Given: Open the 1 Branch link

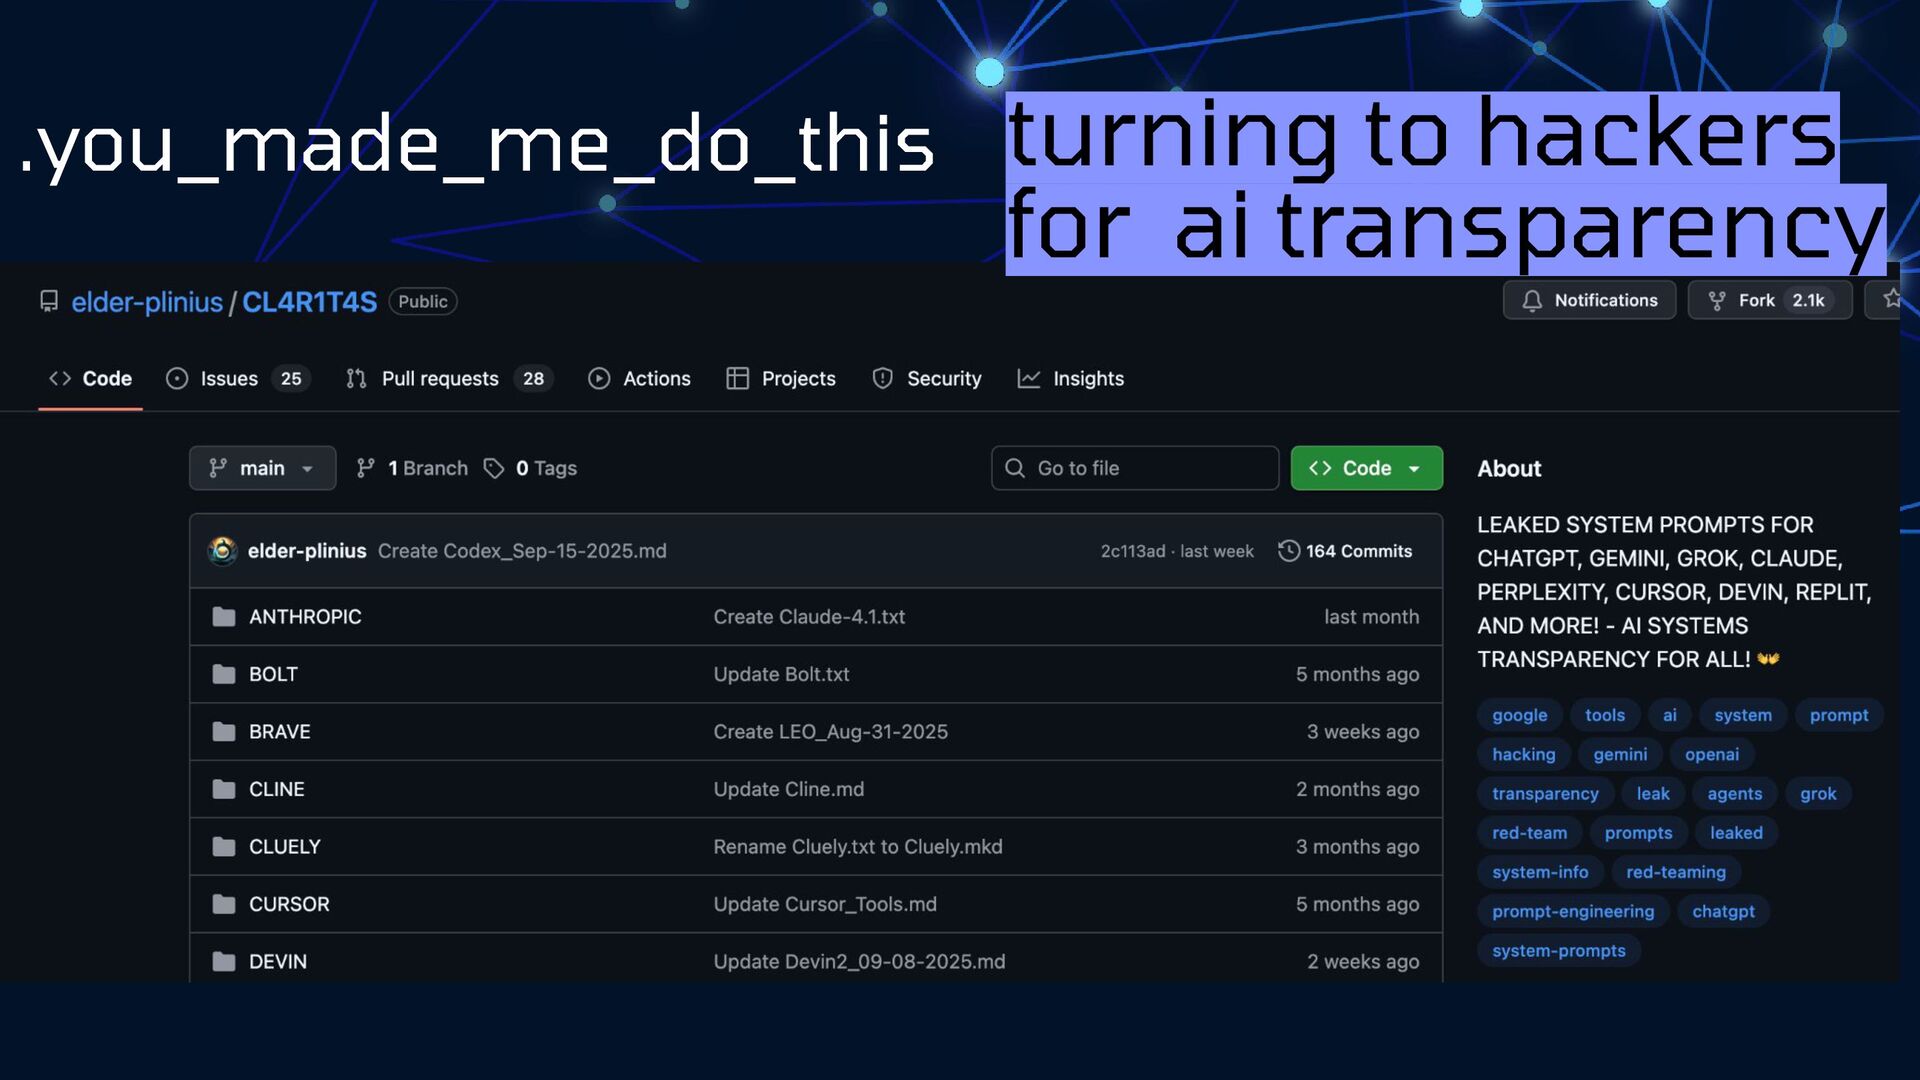Looking at the screenshot, I should 412,468.
